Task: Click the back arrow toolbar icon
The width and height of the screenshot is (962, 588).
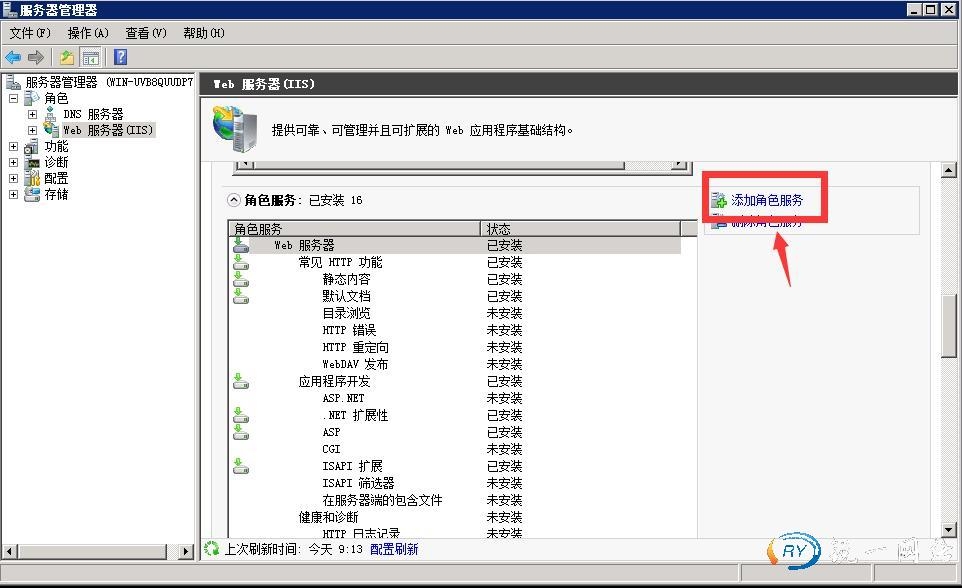Action: click(13, 57)
